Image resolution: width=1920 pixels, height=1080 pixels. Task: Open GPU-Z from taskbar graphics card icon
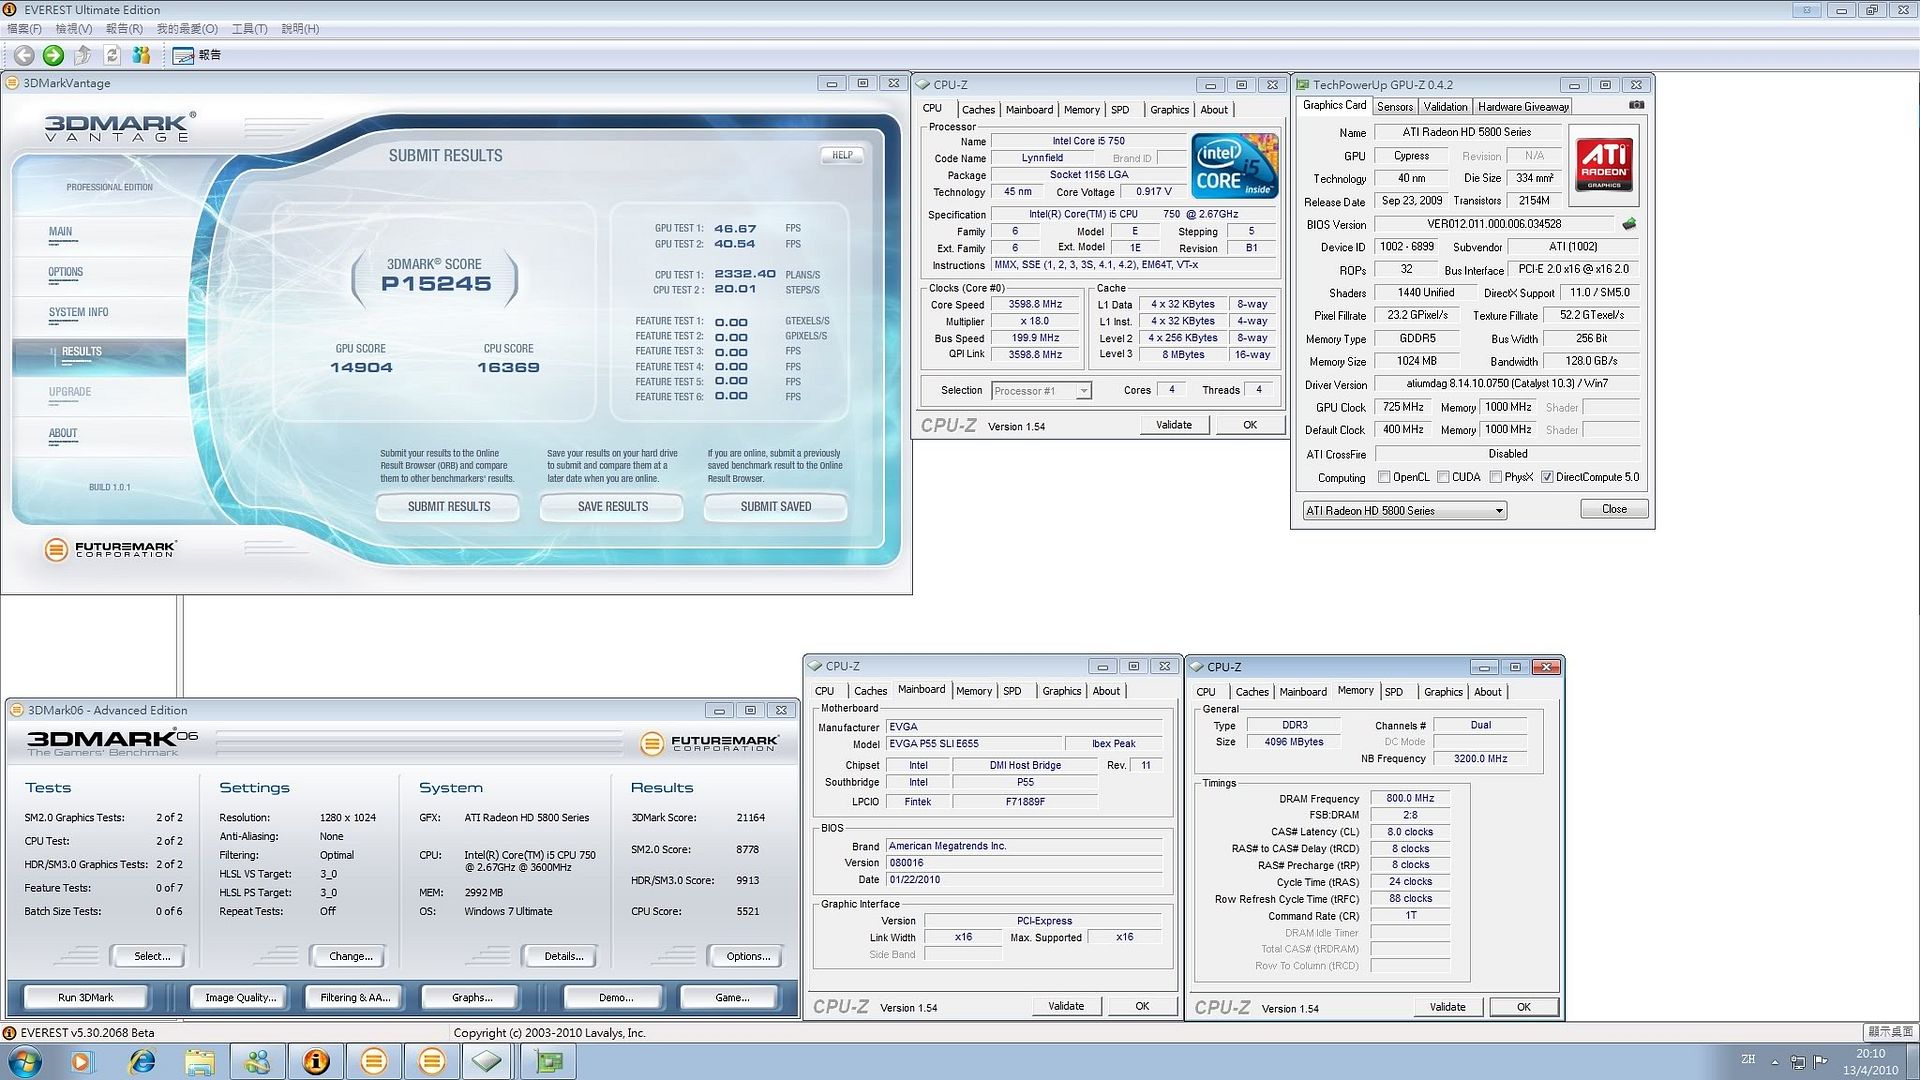coord(548,1061)
